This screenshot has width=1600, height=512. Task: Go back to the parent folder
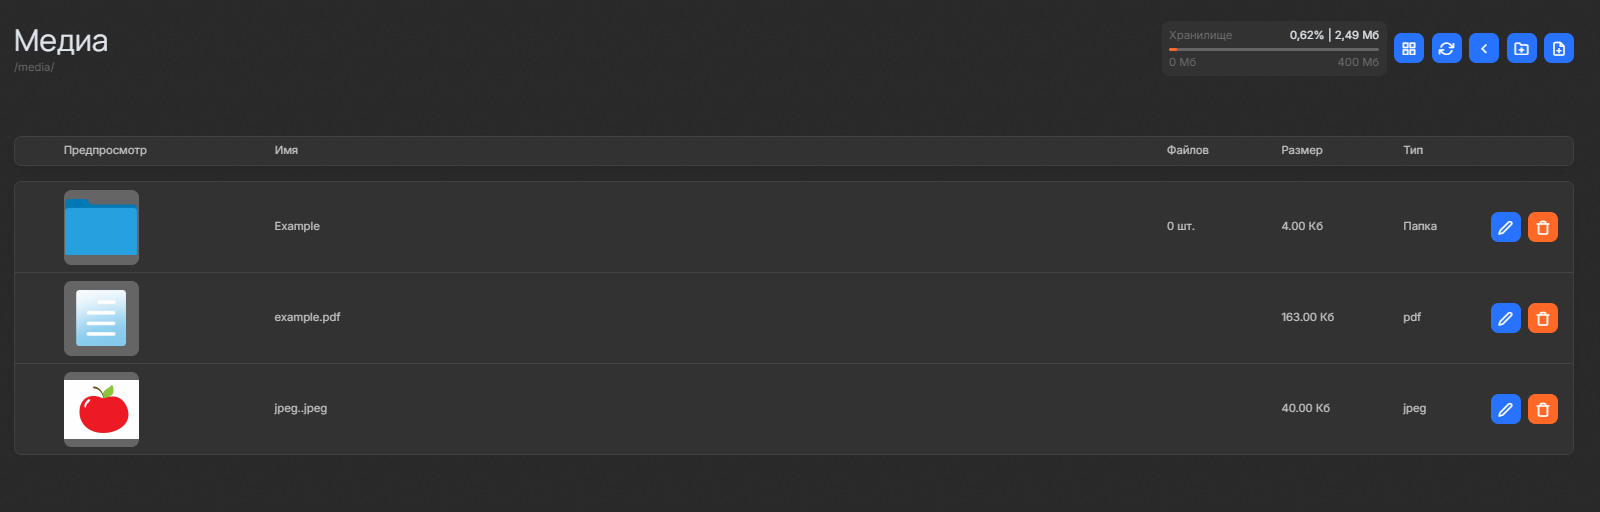pyautogui.click(x=1484, y=48)
